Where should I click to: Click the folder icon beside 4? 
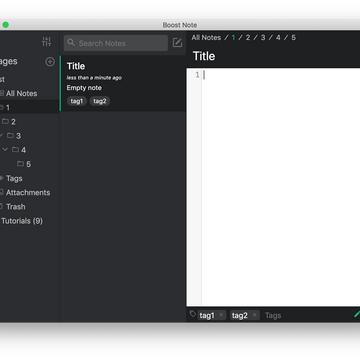tap(15, 150)
